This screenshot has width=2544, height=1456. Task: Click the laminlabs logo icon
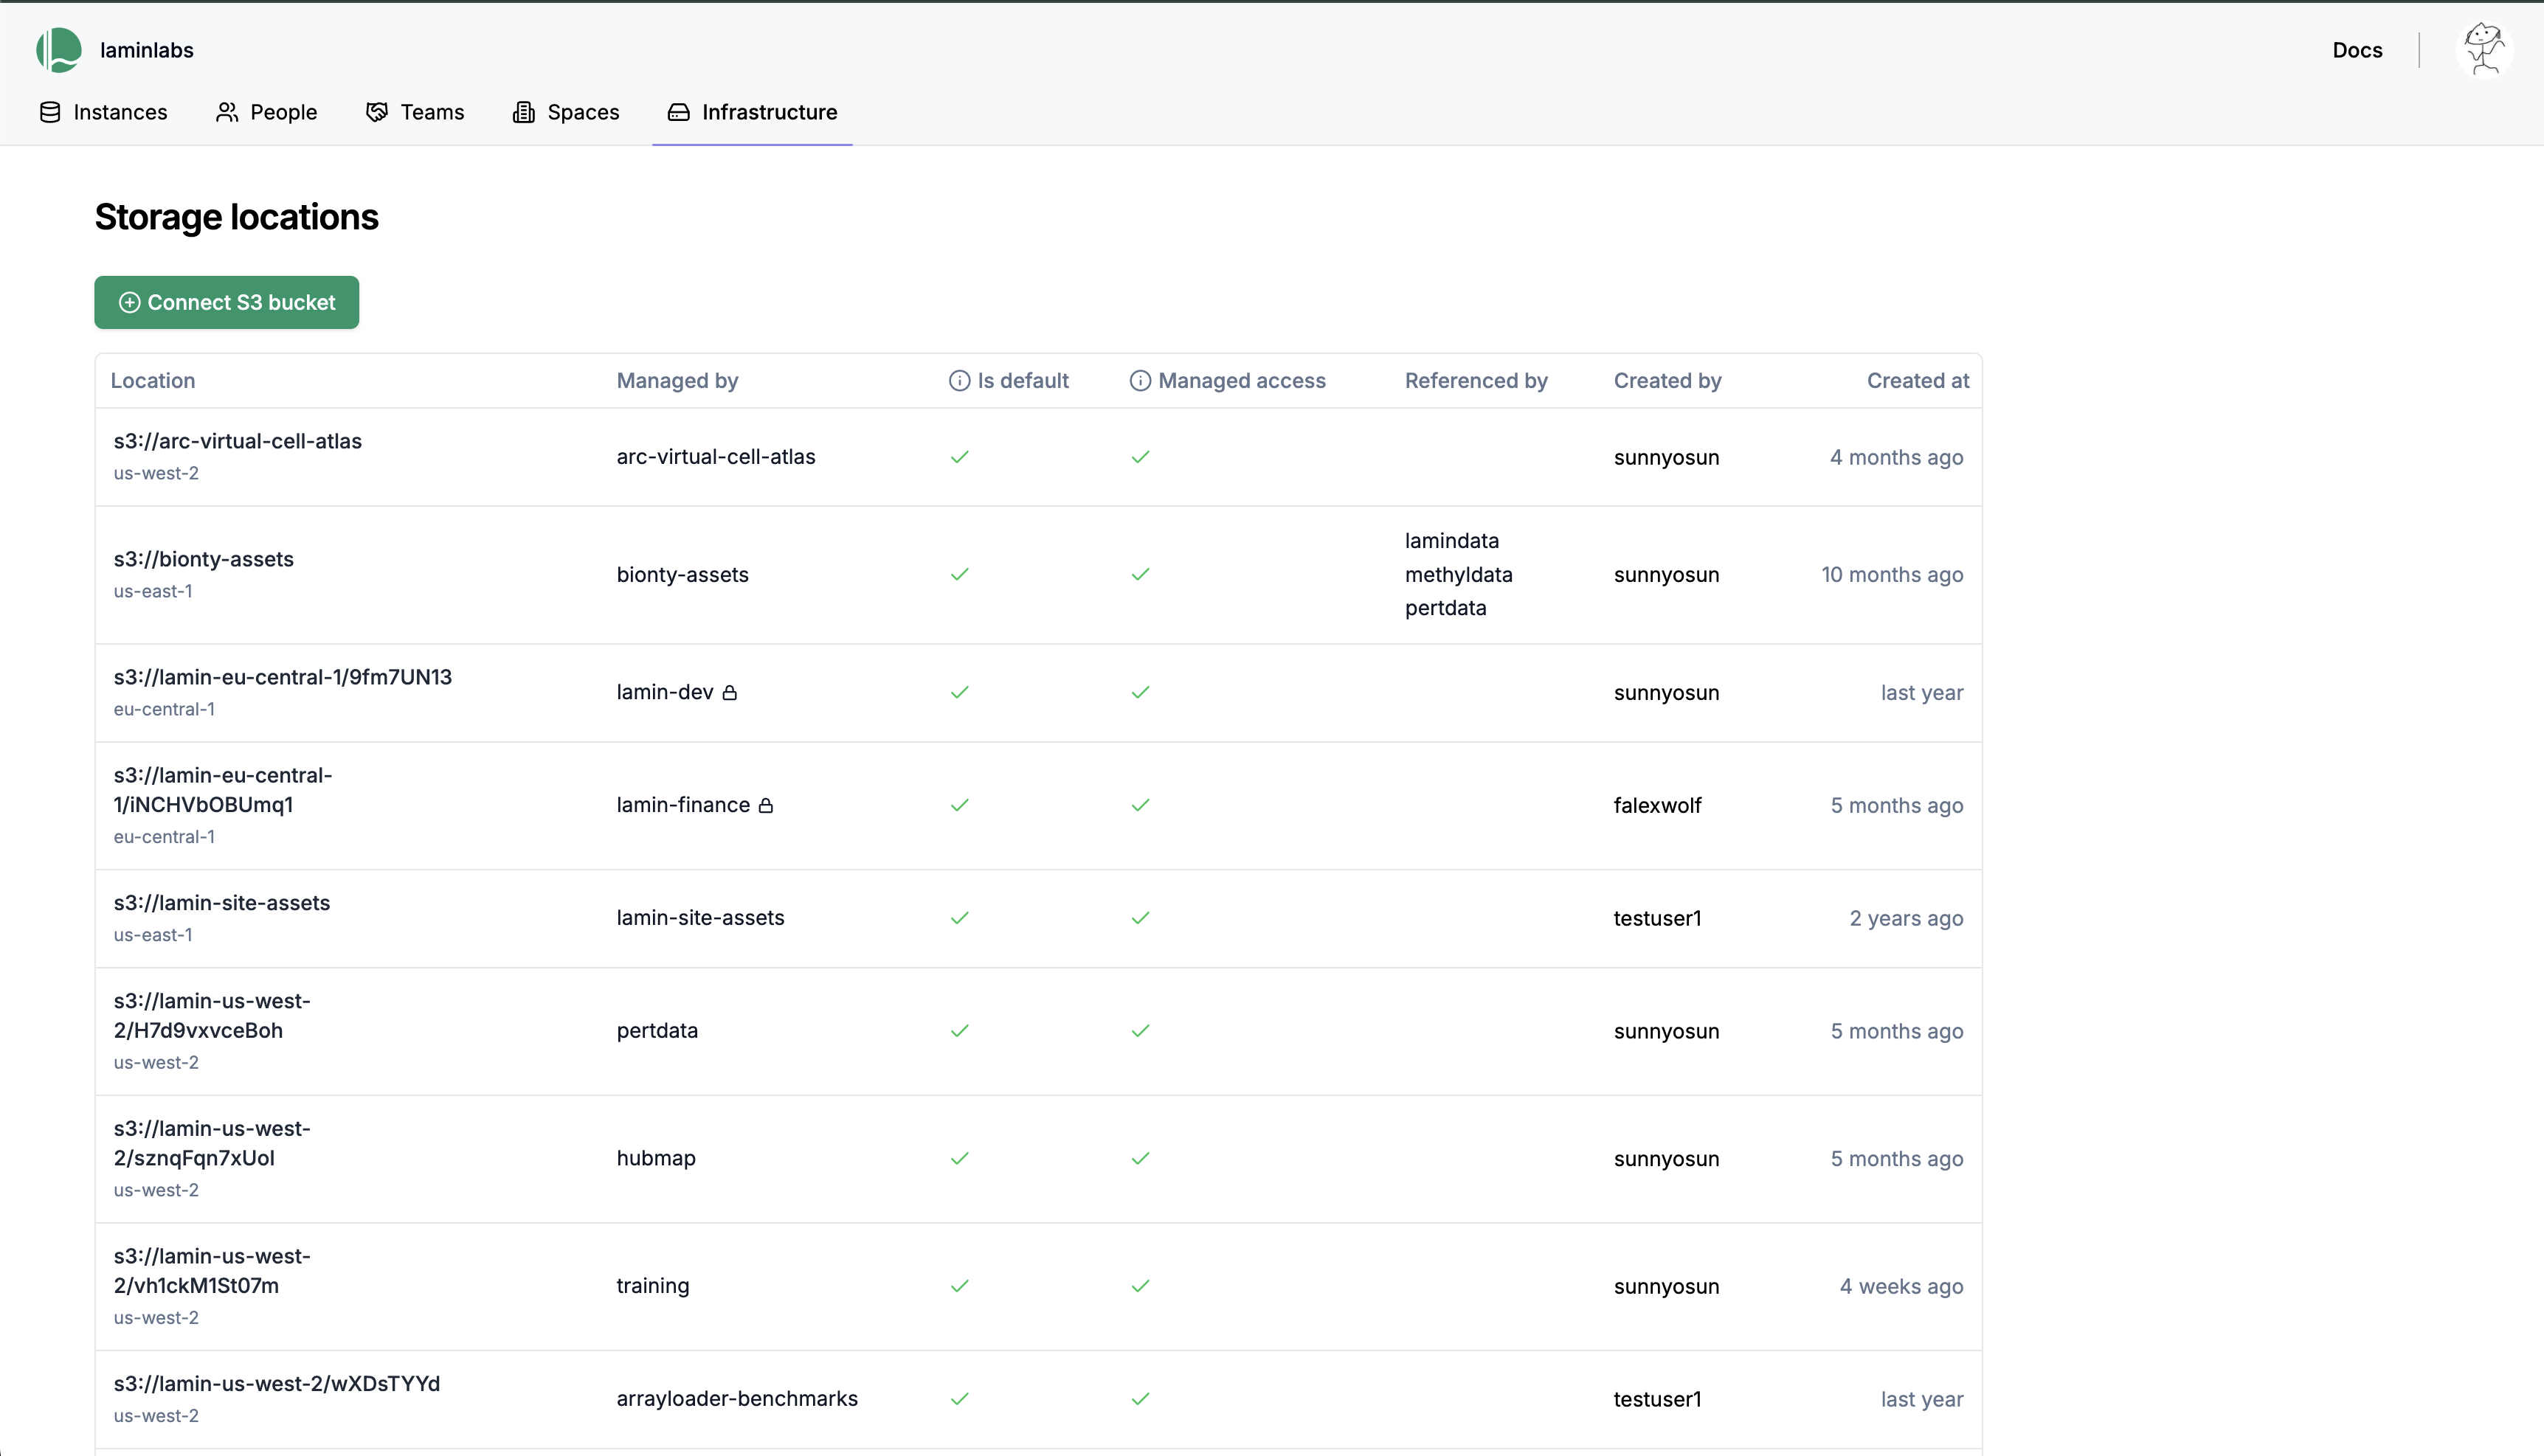pos(59,50)
